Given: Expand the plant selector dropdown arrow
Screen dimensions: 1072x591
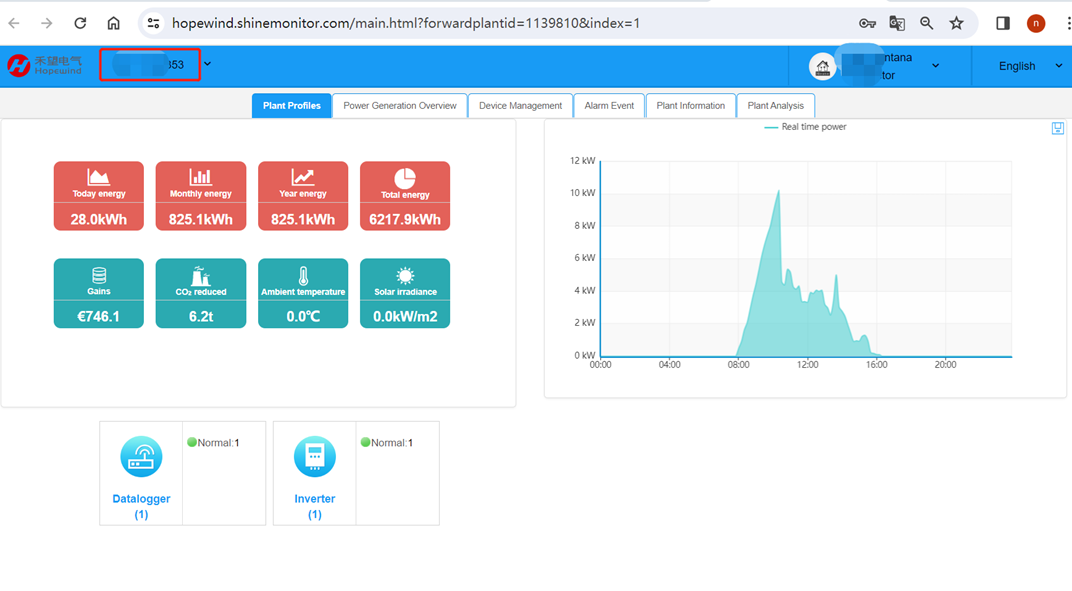Looking at the screenshot, I should coord(207,65).
